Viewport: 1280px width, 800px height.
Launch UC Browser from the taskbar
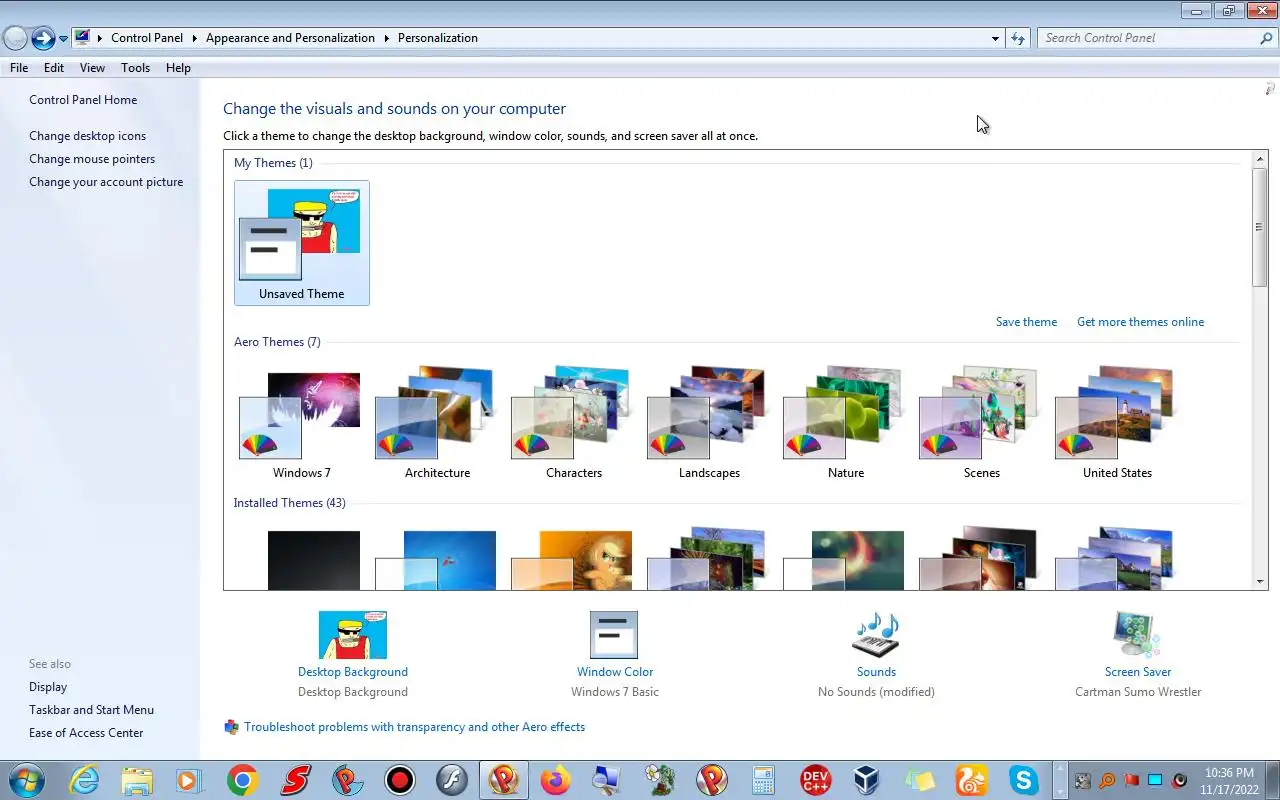click(x=971, y=780)
